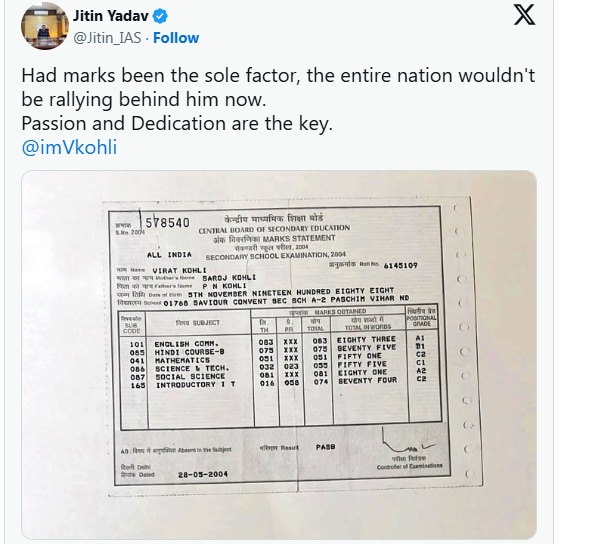The image size is (594, 544).
Task: Click the date 28-05-2004 on the certificate
Action: click(x=203, y=474)
